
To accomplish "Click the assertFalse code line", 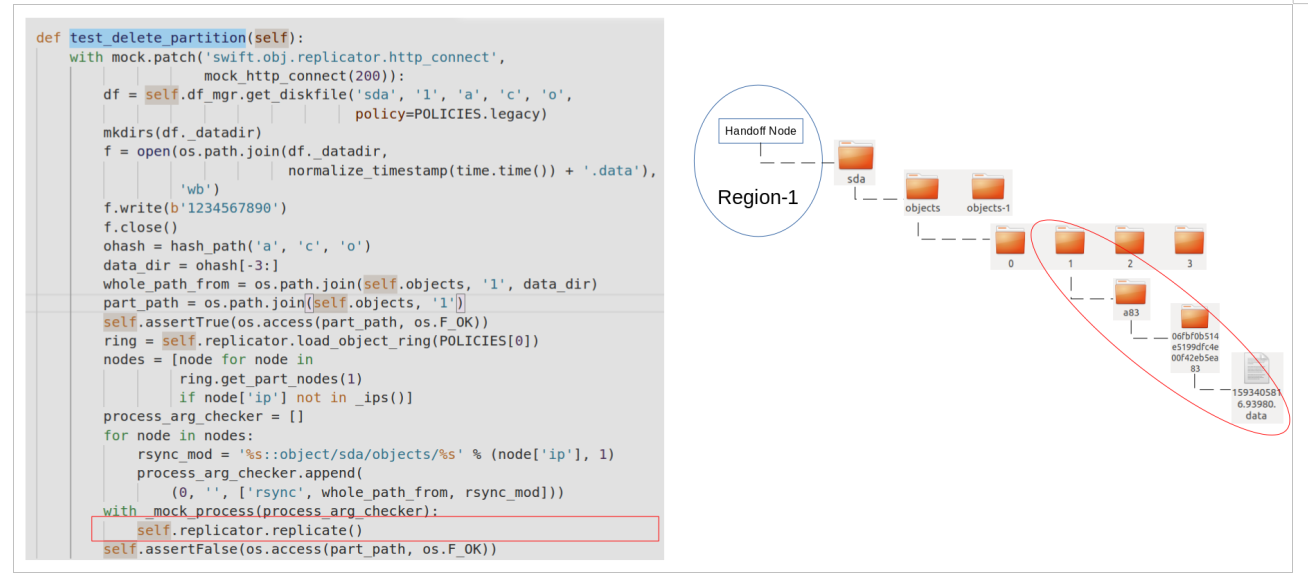I will coord(300,549).
